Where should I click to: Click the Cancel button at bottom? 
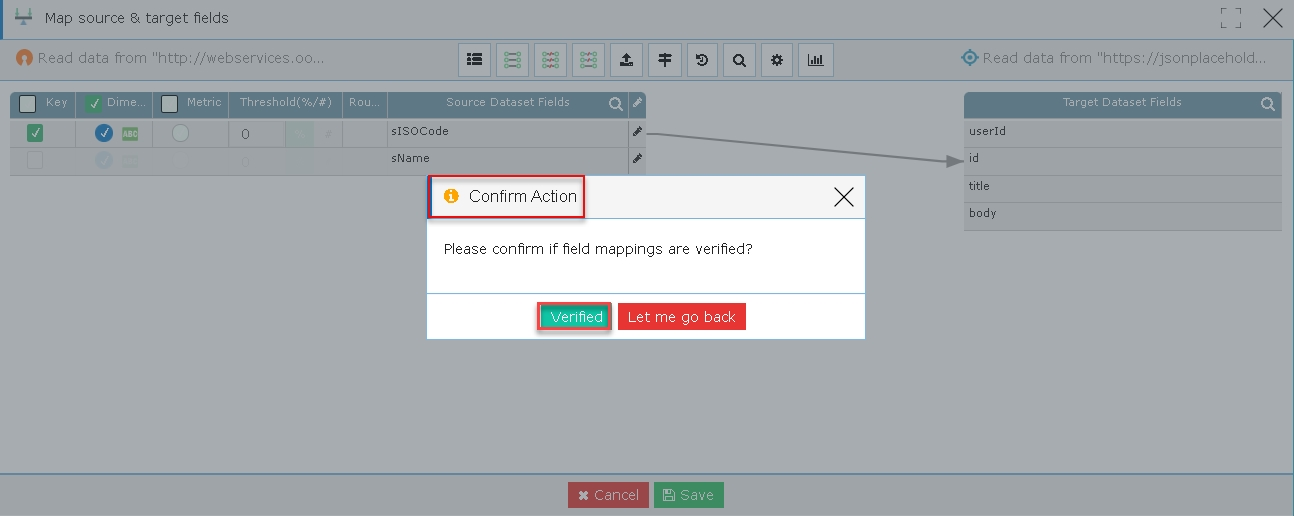[608, 495]
